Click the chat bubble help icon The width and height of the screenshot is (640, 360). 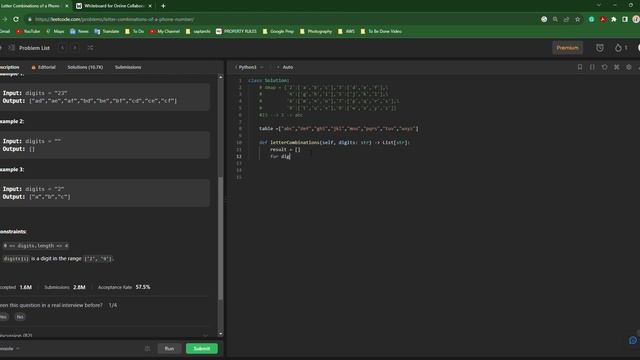(x=633, y=340)
